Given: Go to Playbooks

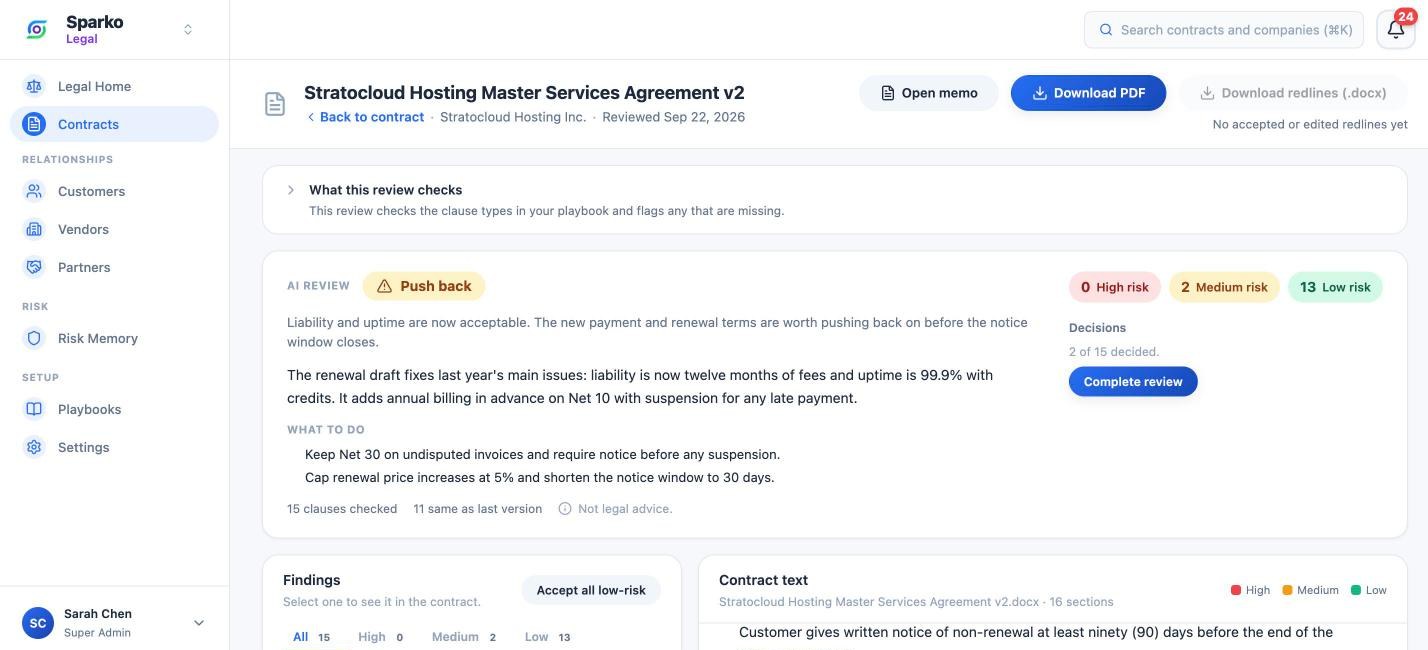Looking at the screenshot, I should click(x=114, y=409).
